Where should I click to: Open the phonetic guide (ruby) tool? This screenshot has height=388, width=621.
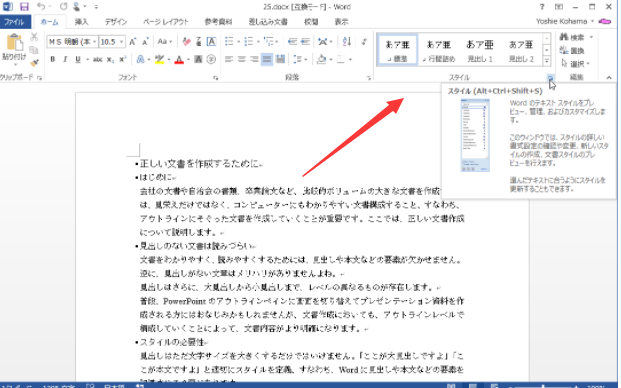[x=199, y=42]
